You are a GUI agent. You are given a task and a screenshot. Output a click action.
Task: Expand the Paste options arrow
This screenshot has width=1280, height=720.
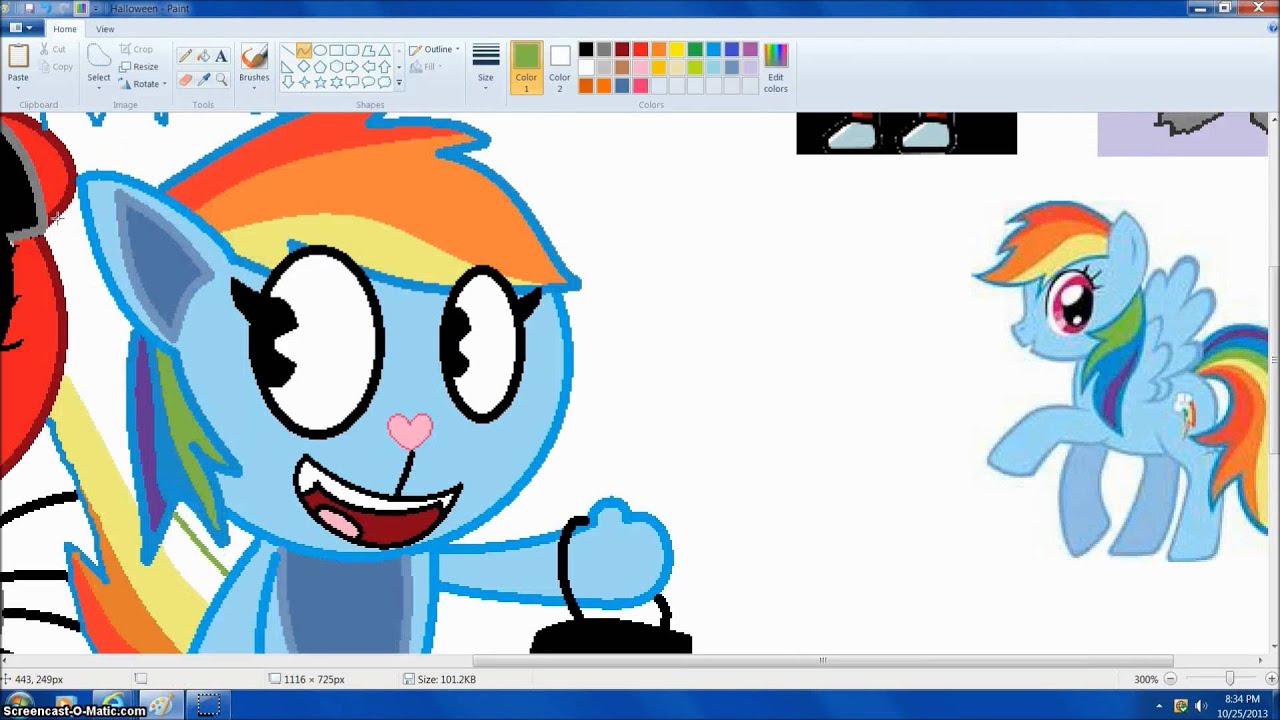pos(18,87)
